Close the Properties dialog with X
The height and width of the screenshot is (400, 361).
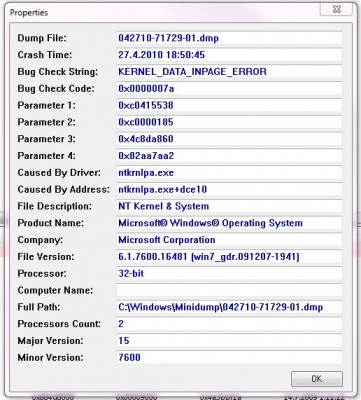(x=336, y=9)
